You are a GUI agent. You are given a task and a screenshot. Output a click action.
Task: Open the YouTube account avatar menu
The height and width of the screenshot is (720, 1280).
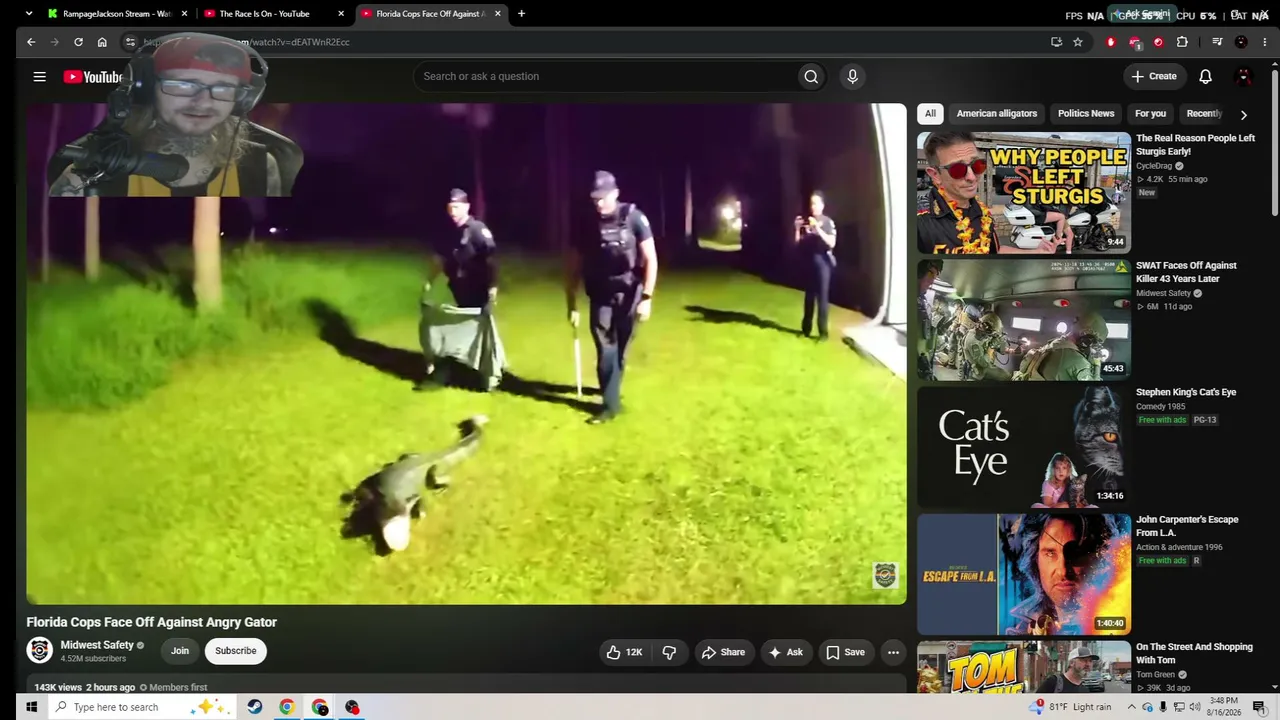tap(1244, 76)
